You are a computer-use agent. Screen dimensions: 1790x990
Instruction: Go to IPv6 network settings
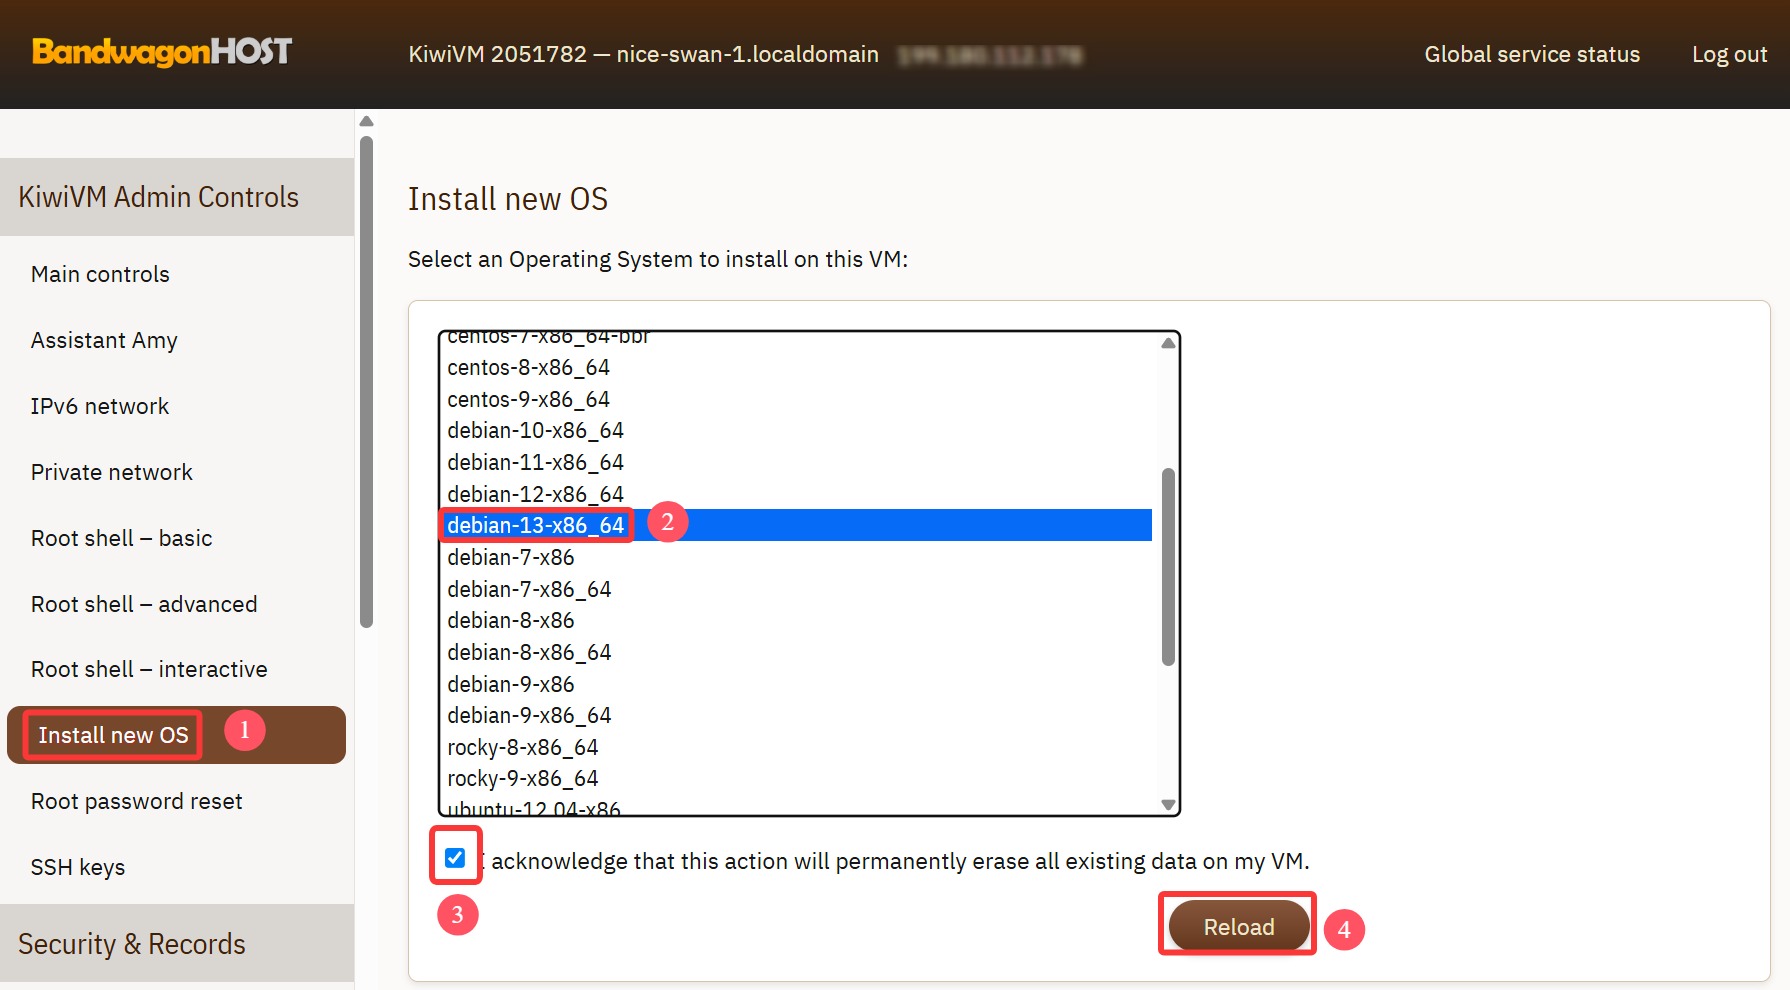point(100,406)
